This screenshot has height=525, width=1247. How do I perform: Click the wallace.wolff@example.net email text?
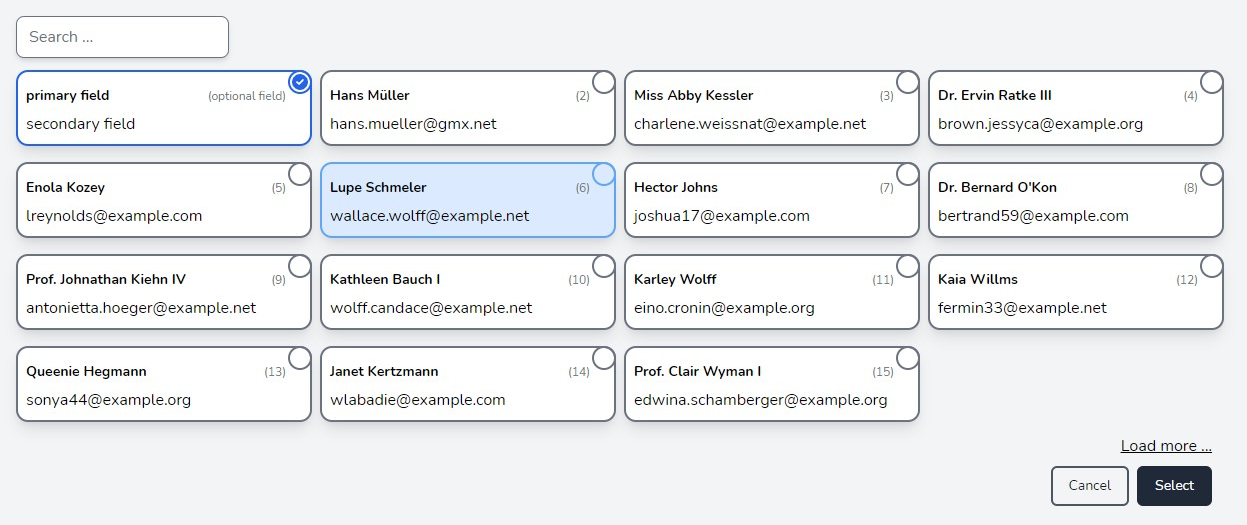point(430,216)
